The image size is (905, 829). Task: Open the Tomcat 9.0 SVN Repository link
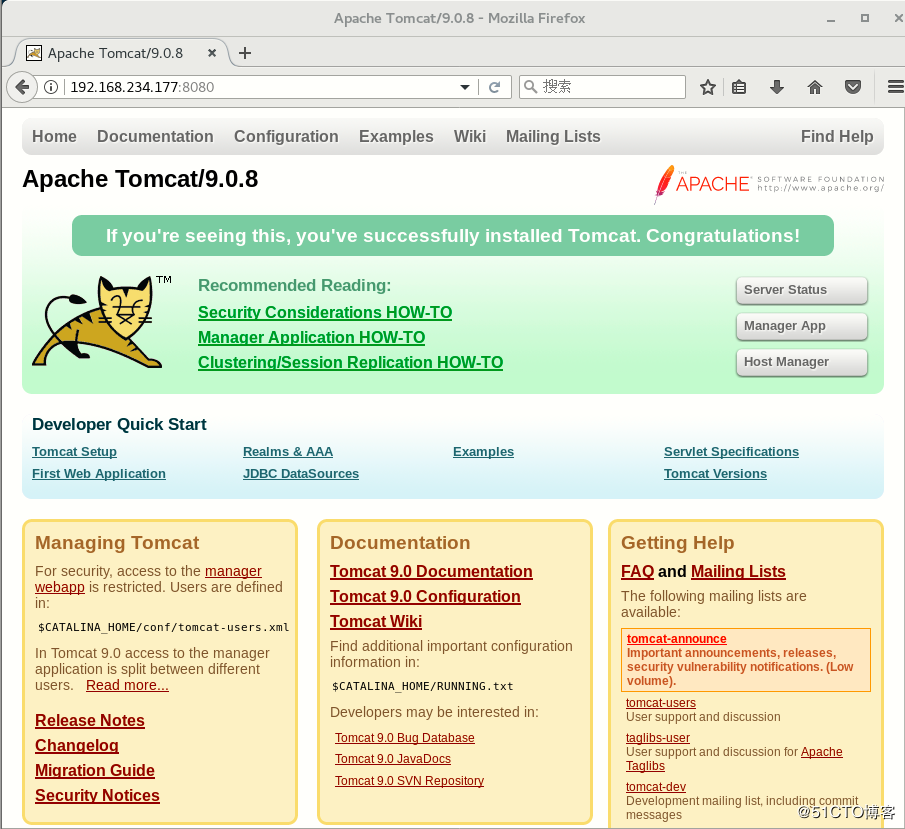click(409, 781)
